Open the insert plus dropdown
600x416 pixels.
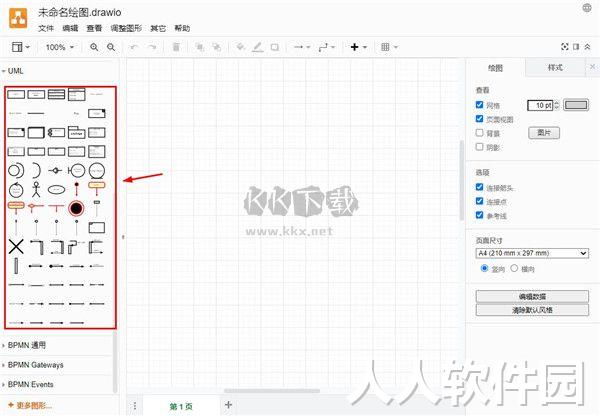359,47
